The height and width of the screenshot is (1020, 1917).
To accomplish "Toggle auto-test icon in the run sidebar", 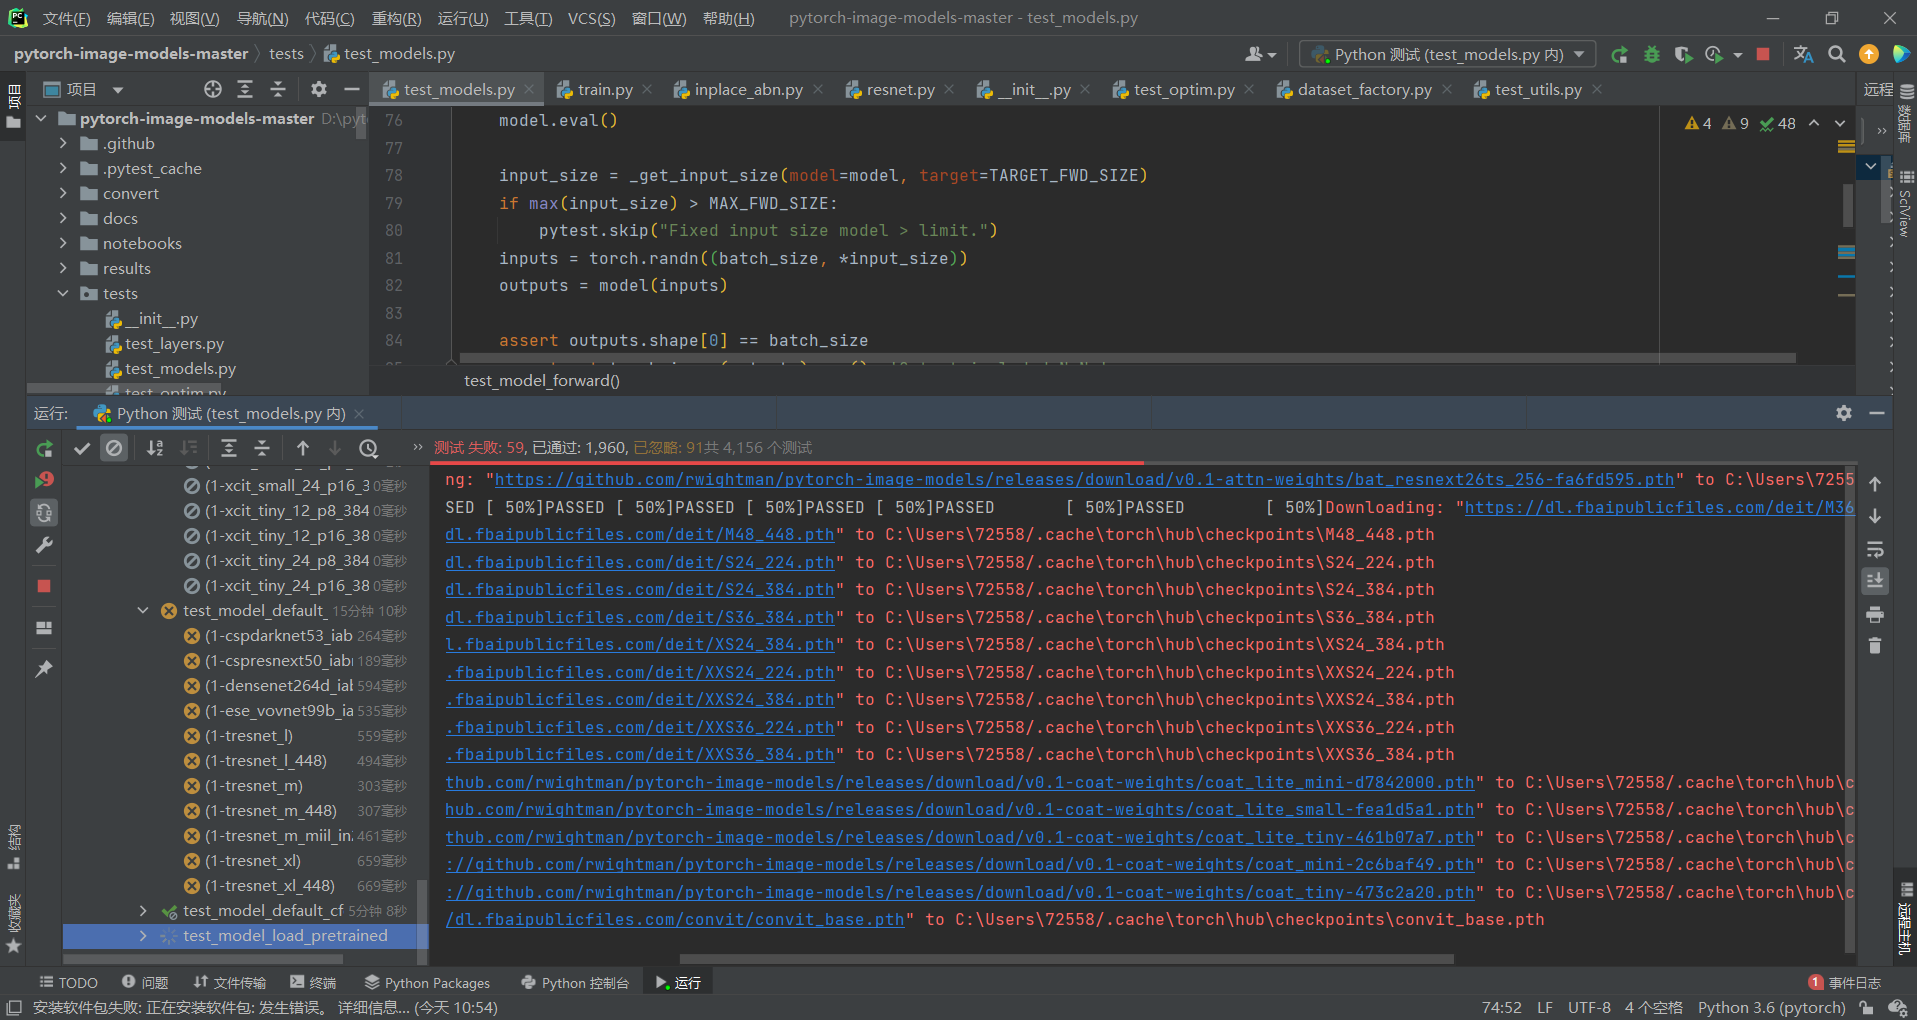I will (44, 513).
